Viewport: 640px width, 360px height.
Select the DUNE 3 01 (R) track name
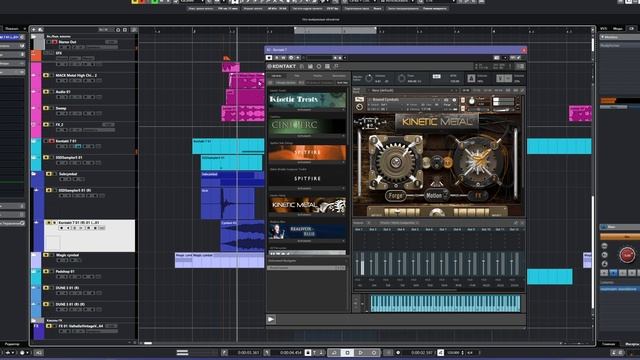coord(67,288)
